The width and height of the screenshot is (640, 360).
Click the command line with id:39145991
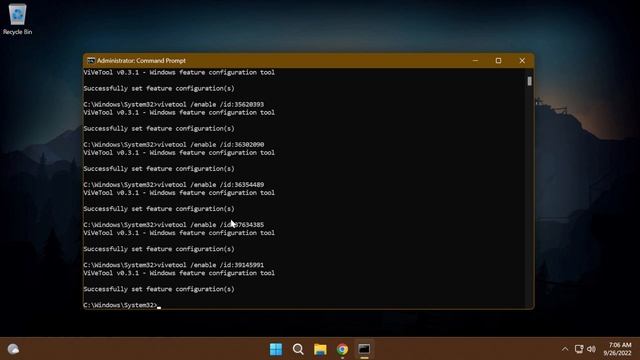coord(173,265)
